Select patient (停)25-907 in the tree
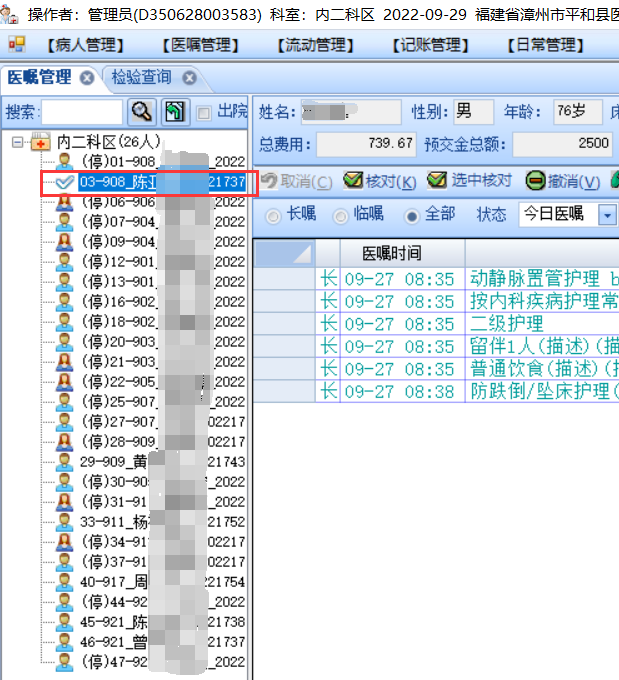 tap(164, 402)
